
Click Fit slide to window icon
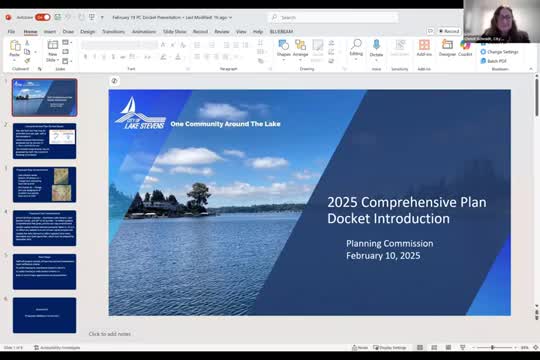click(x=536, y=348)
